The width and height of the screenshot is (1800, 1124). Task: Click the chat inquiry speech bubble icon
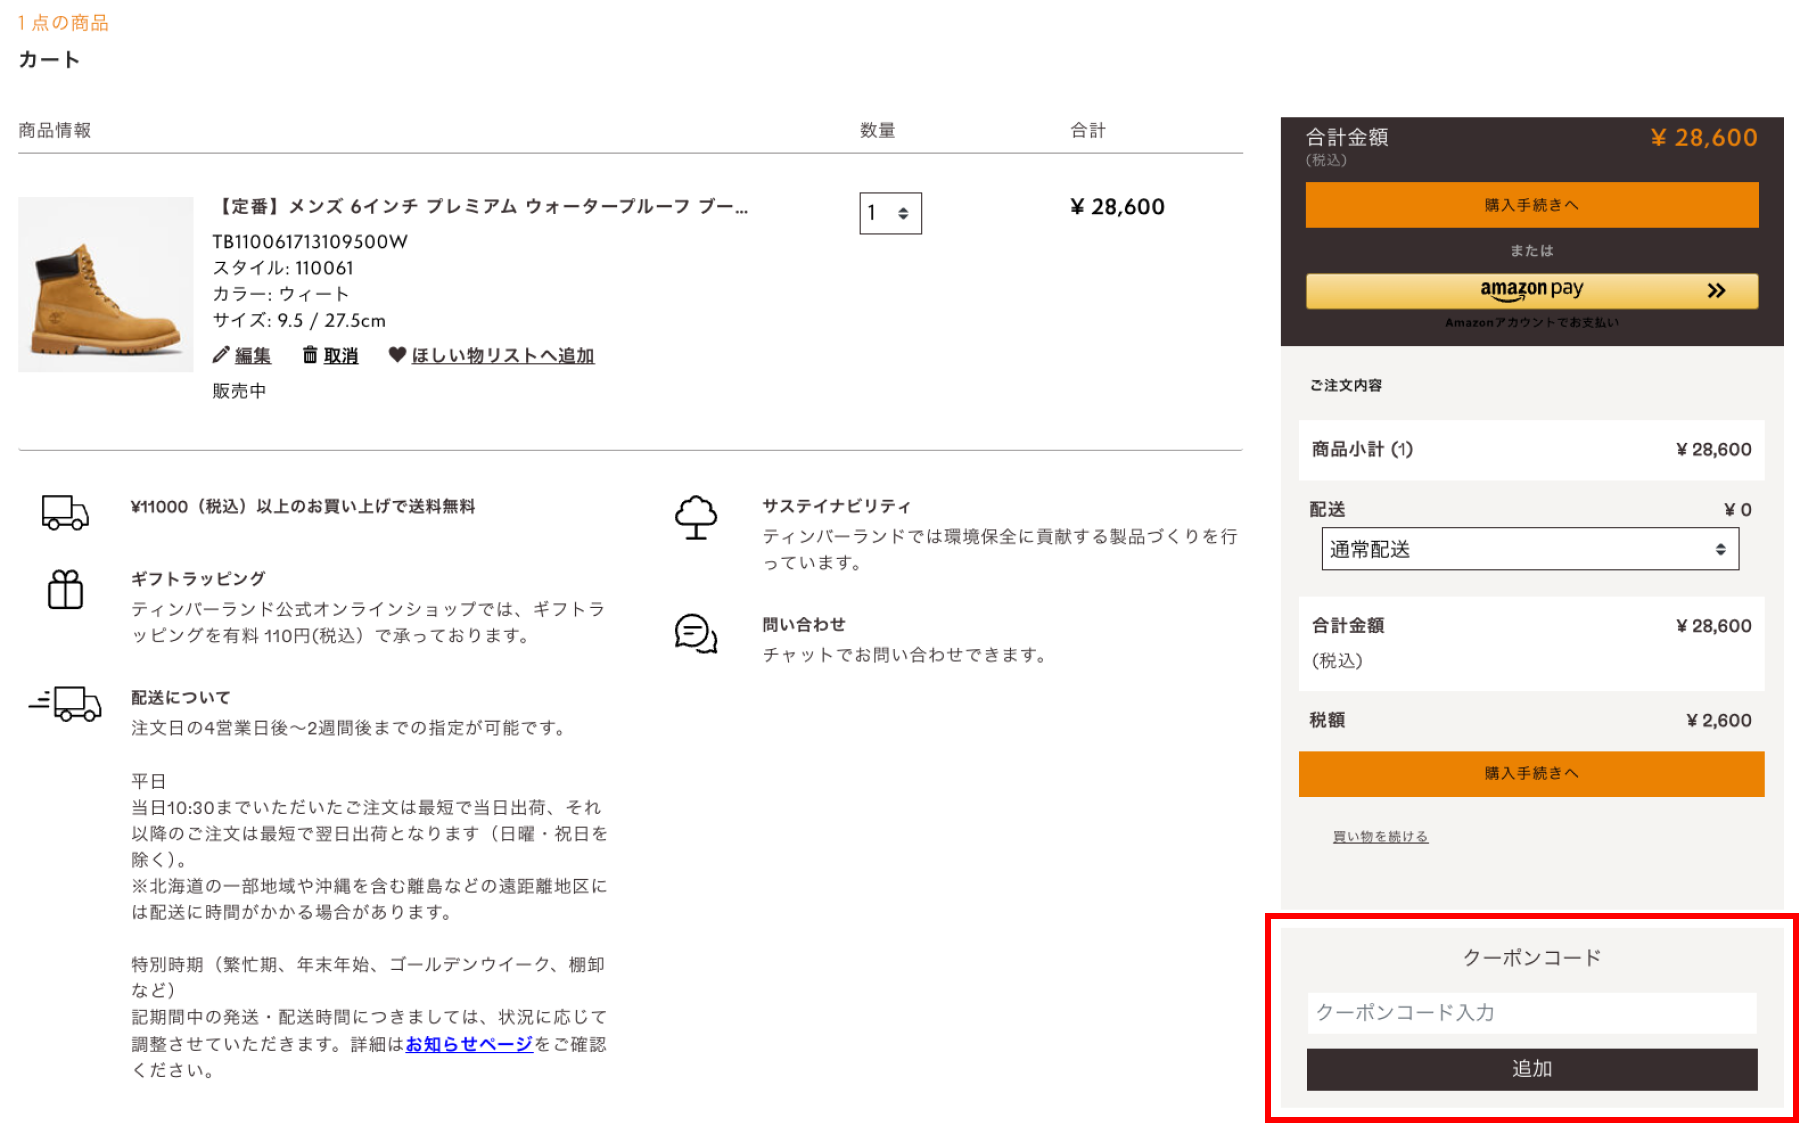[x=696, y=634]
